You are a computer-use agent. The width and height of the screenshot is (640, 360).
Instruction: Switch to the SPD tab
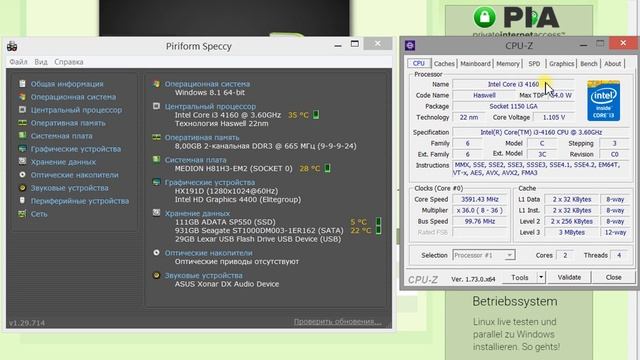point(534,64)
